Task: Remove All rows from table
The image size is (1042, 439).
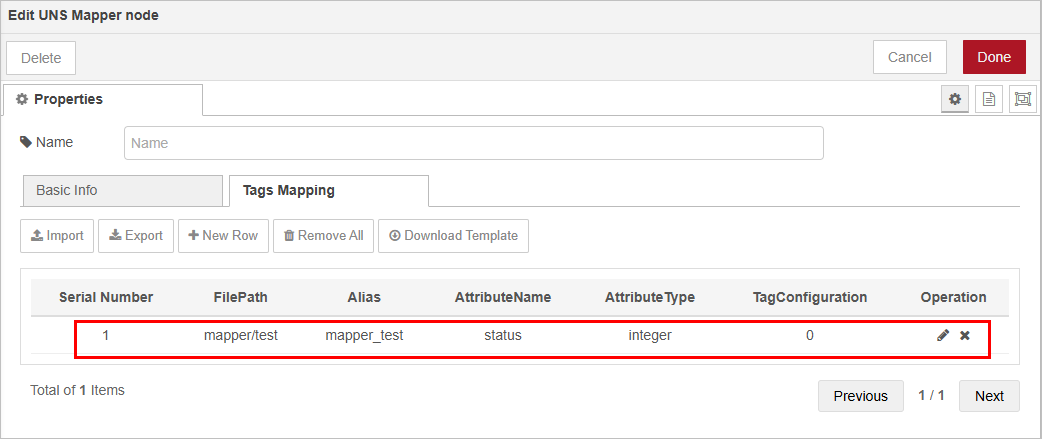Action: coord(323,236)
